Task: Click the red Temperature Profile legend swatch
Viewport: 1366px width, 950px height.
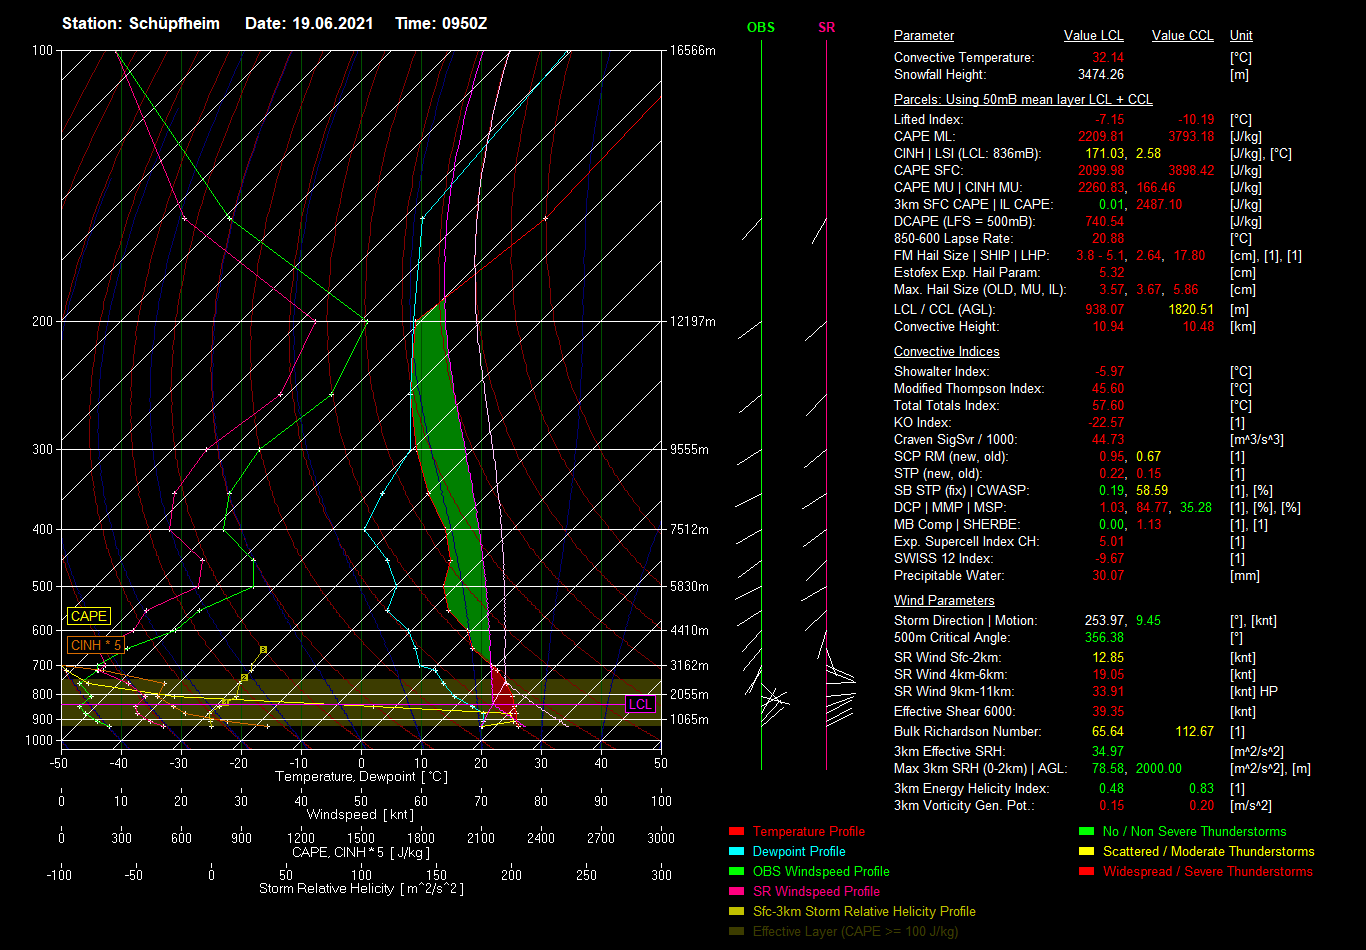Action: coord(737,832)
